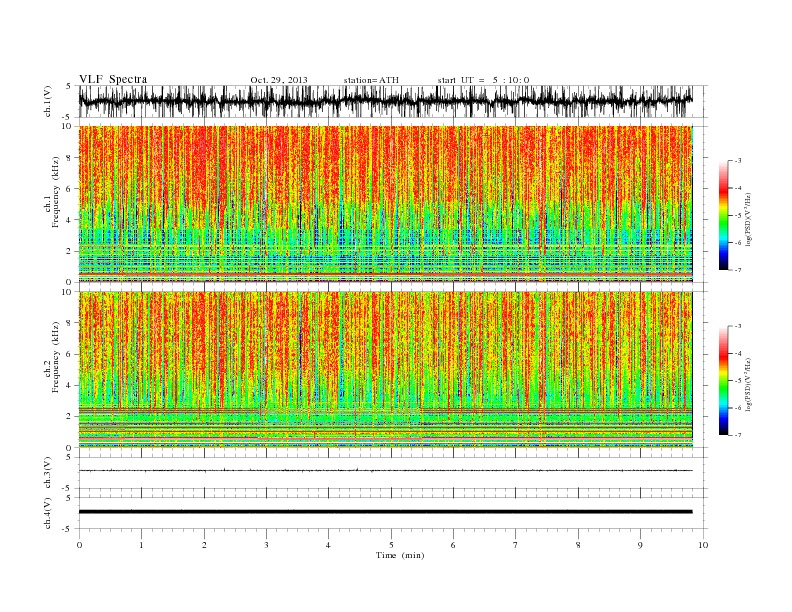Click the time axis tick label "6"

(x=453, y=545)
